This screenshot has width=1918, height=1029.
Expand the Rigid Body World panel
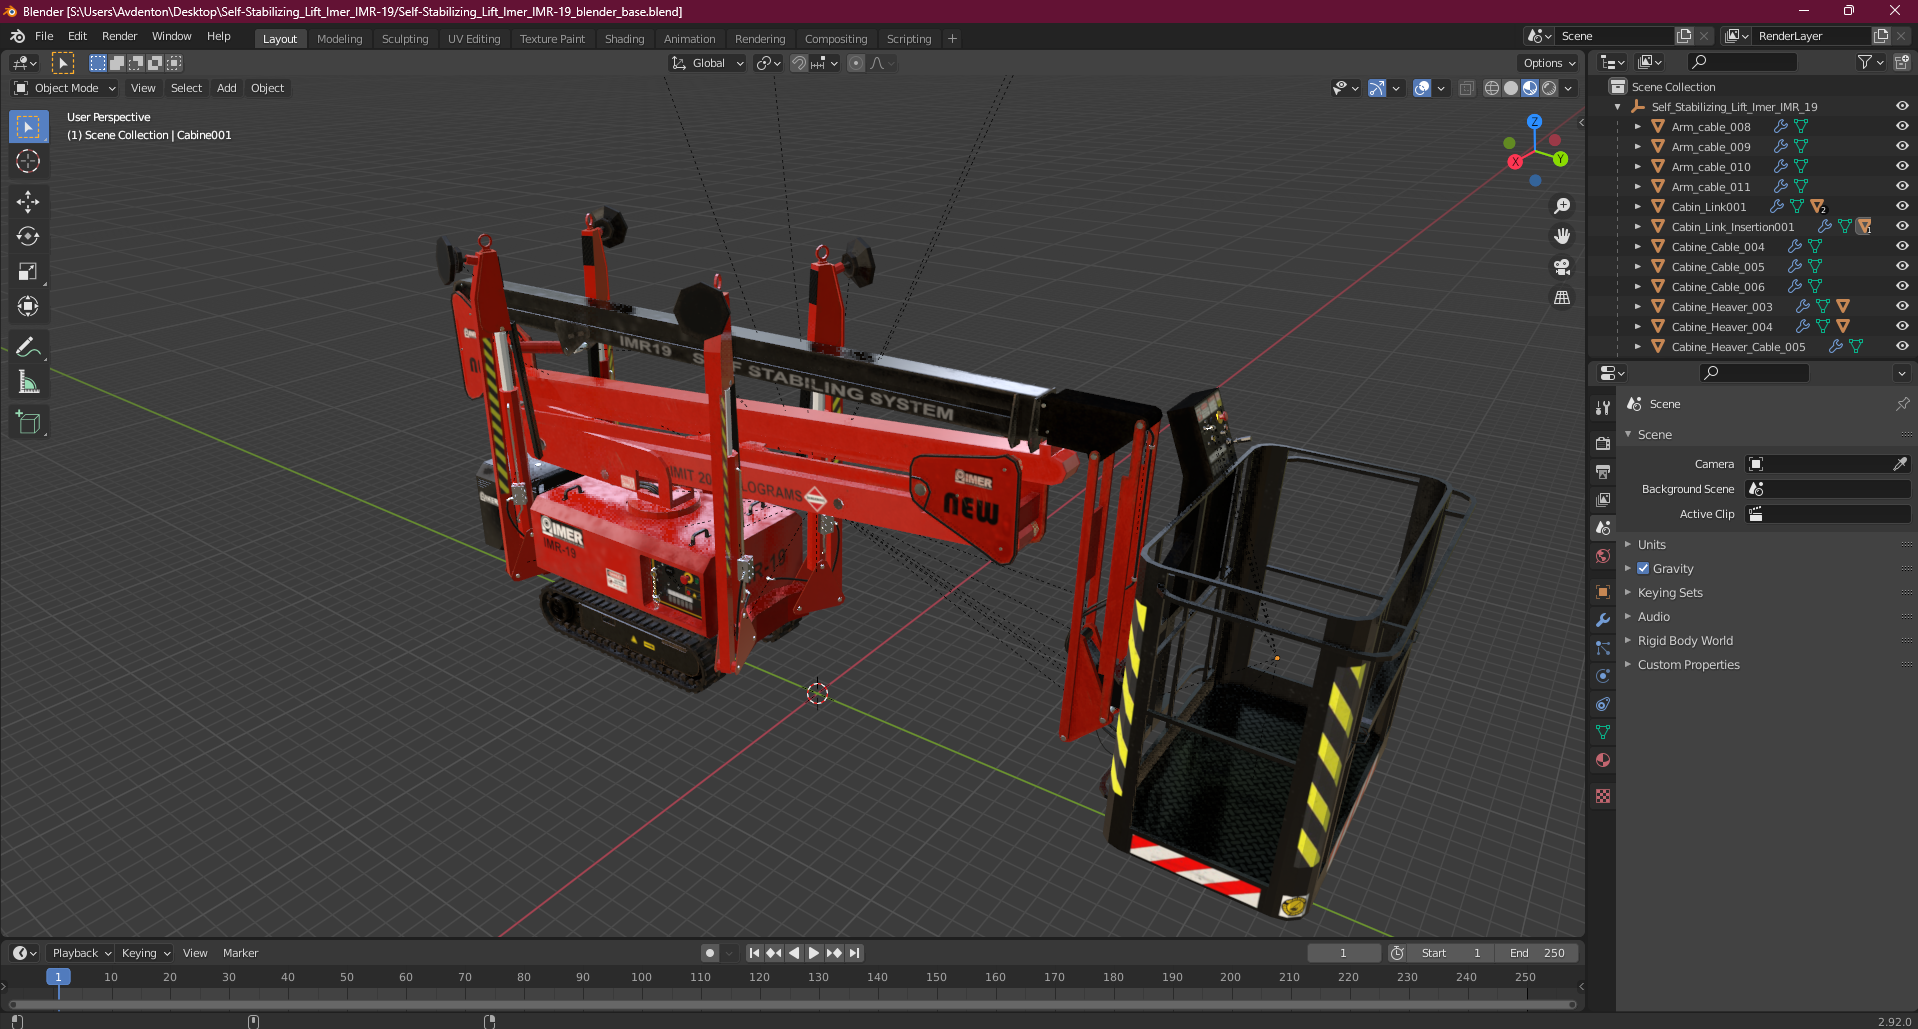point(1685,640)
